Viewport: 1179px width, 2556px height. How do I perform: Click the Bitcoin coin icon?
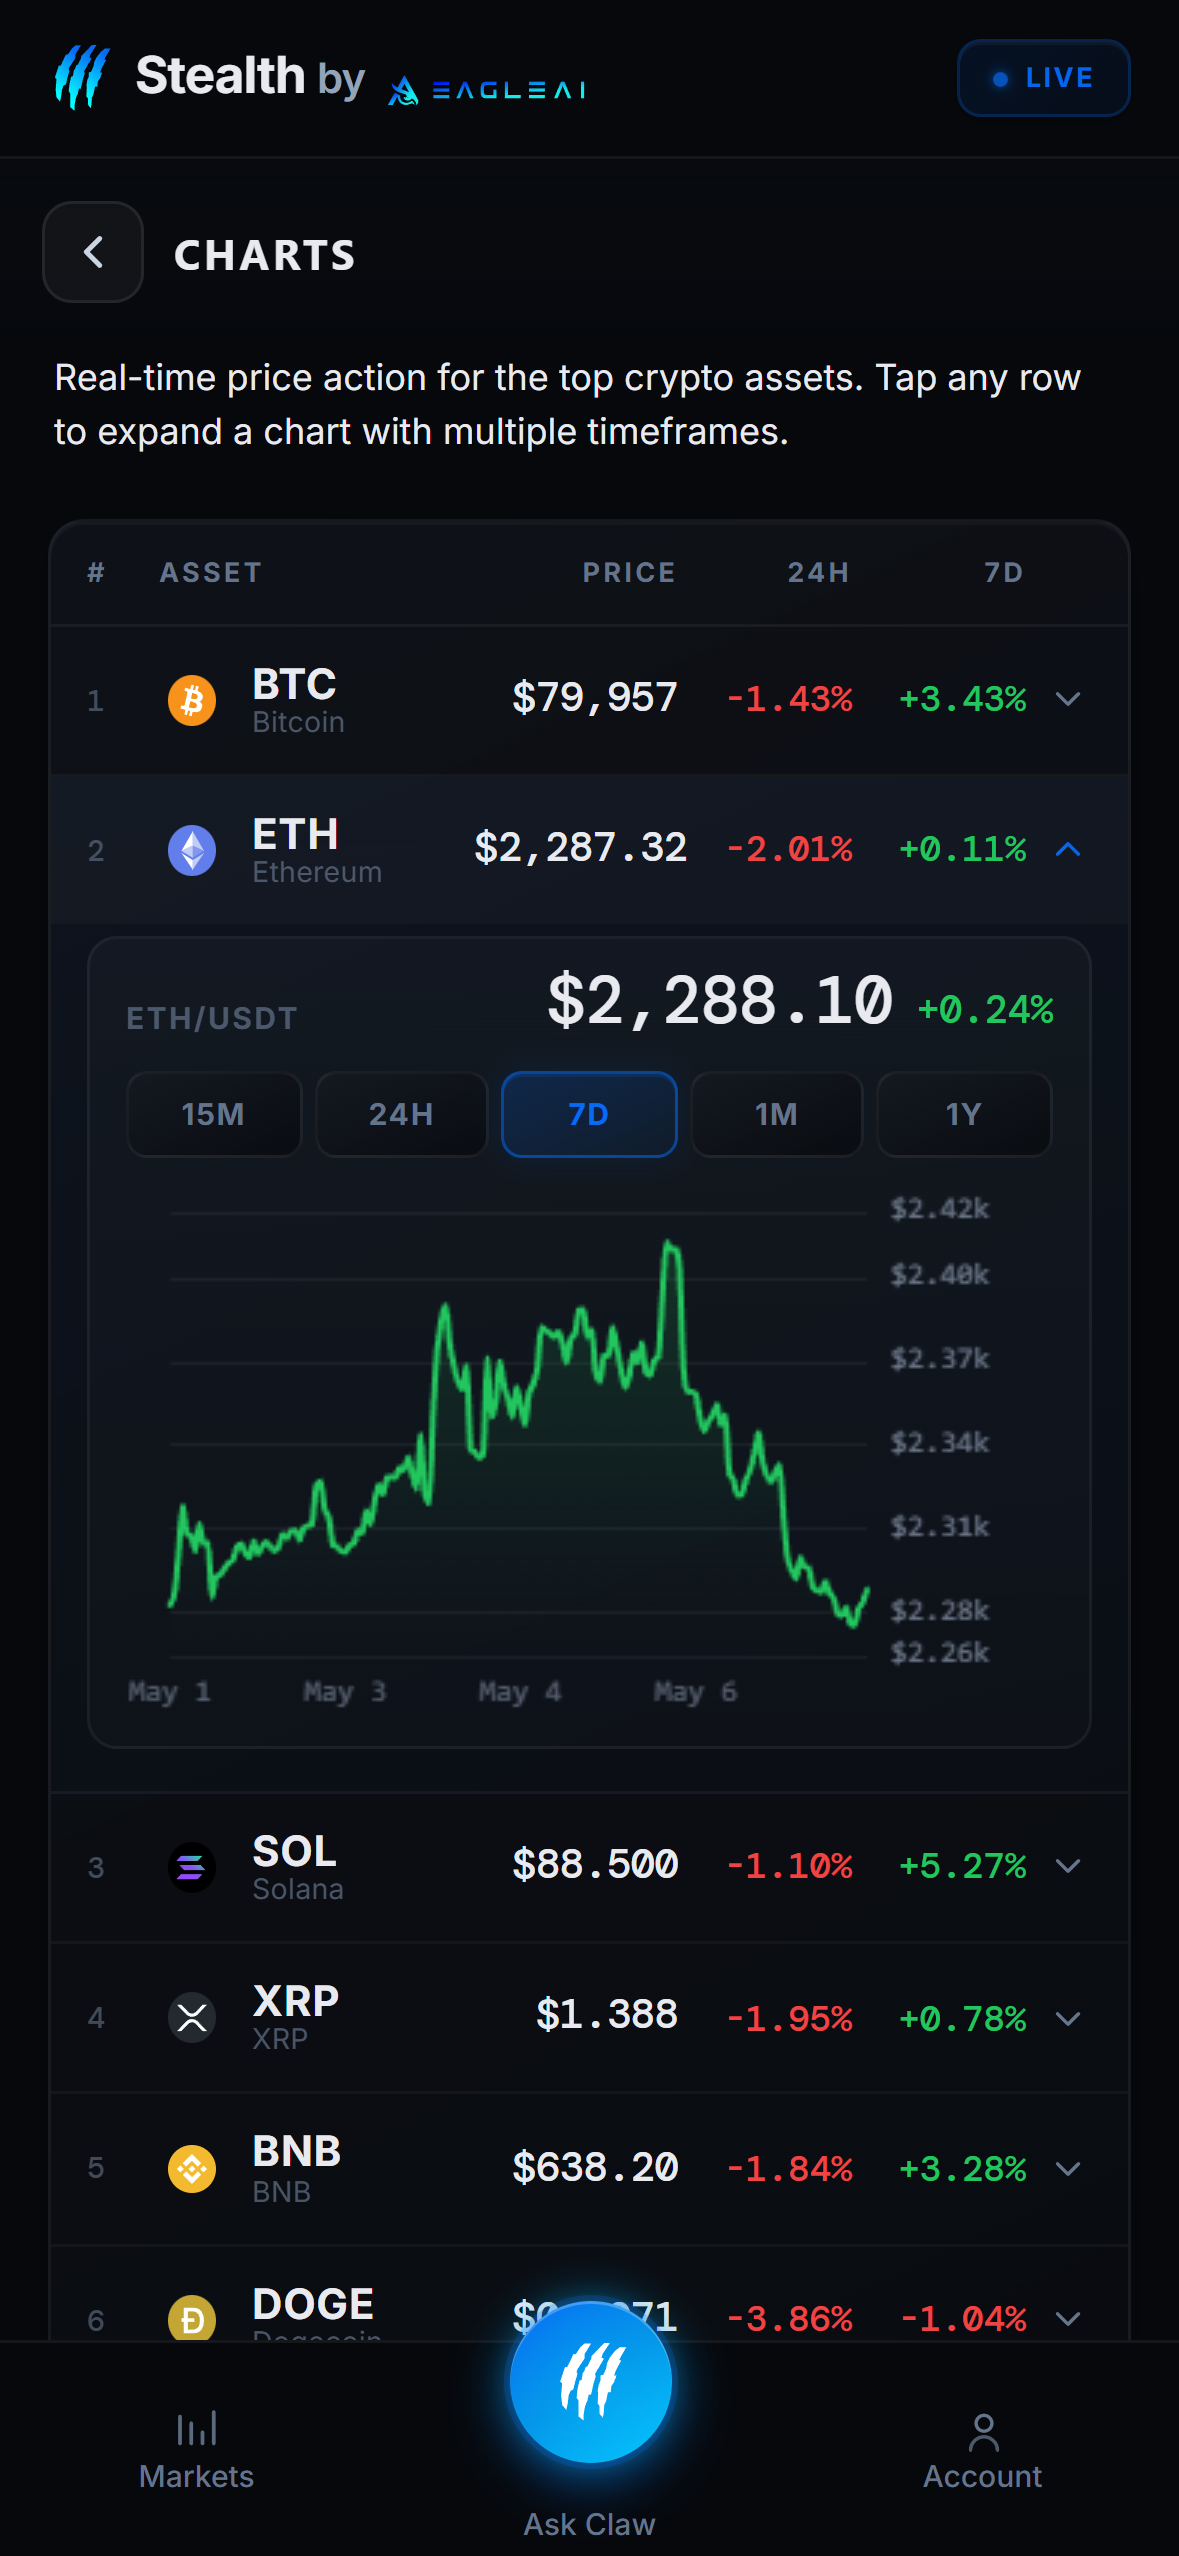tap(192, 700)
